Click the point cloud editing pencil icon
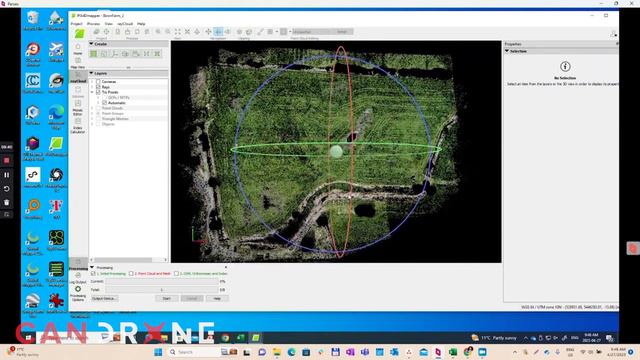 pyautogui.click(x=260, y=32)
